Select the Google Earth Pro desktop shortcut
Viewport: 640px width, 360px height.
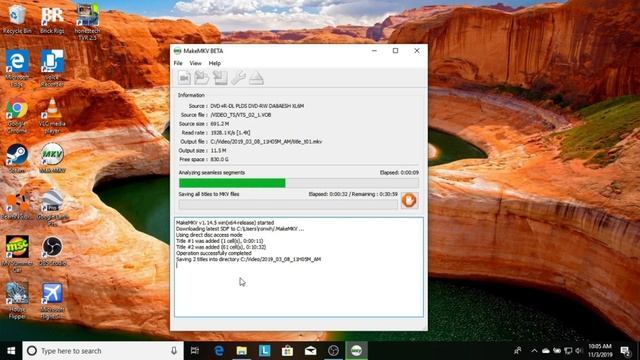52,207
